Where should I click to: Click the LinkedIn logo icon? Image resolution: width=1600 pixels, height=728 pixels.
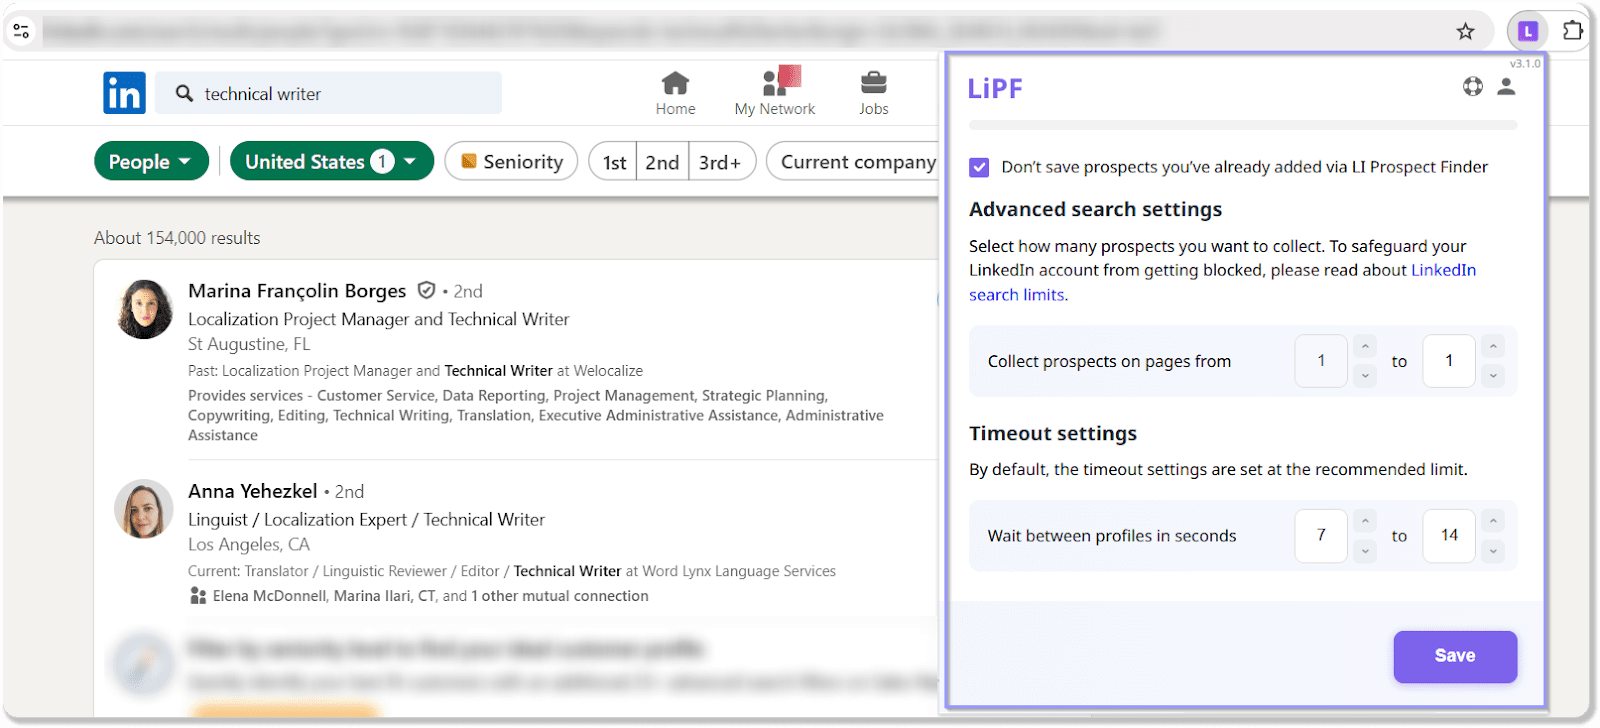(x=124, y=93)
